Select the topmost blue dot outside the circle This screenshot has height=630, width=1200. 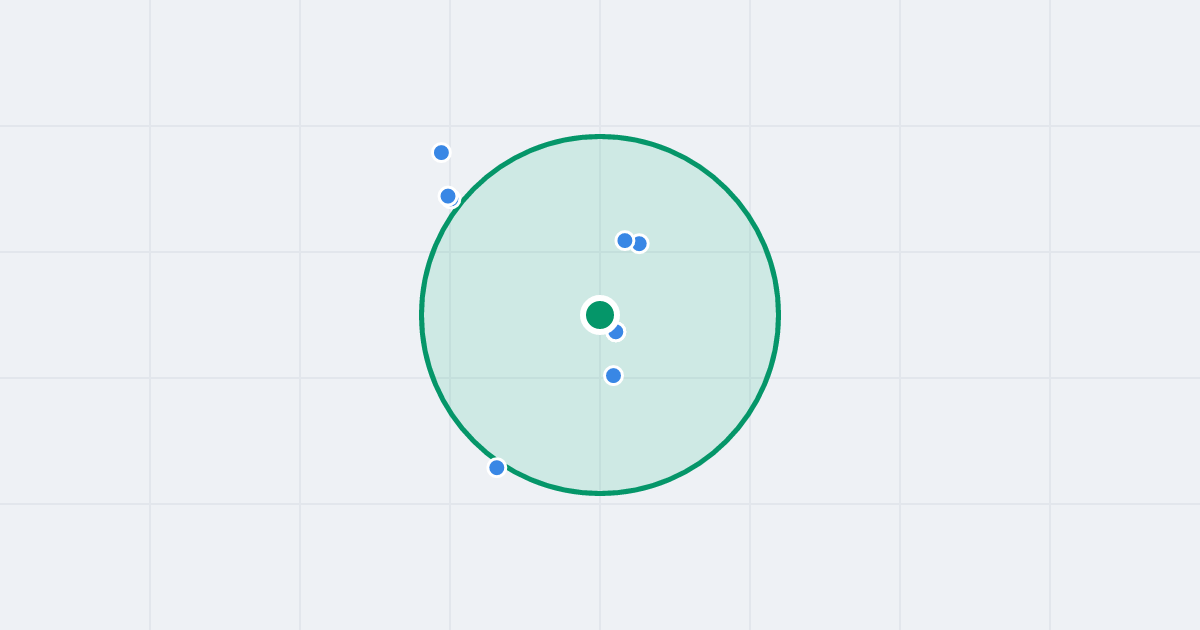[x=441, y=153]
